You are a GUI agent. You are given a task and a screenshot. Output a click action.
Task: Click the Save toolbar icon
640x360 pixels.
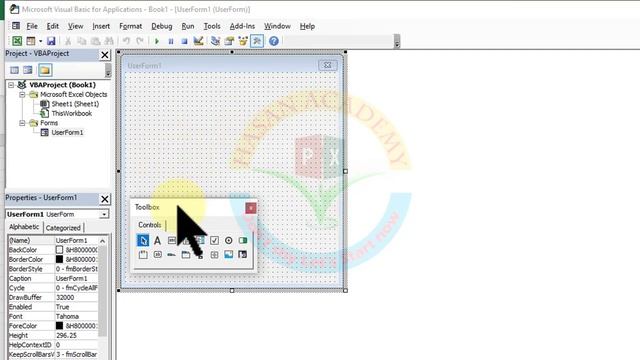click(51, 41)
